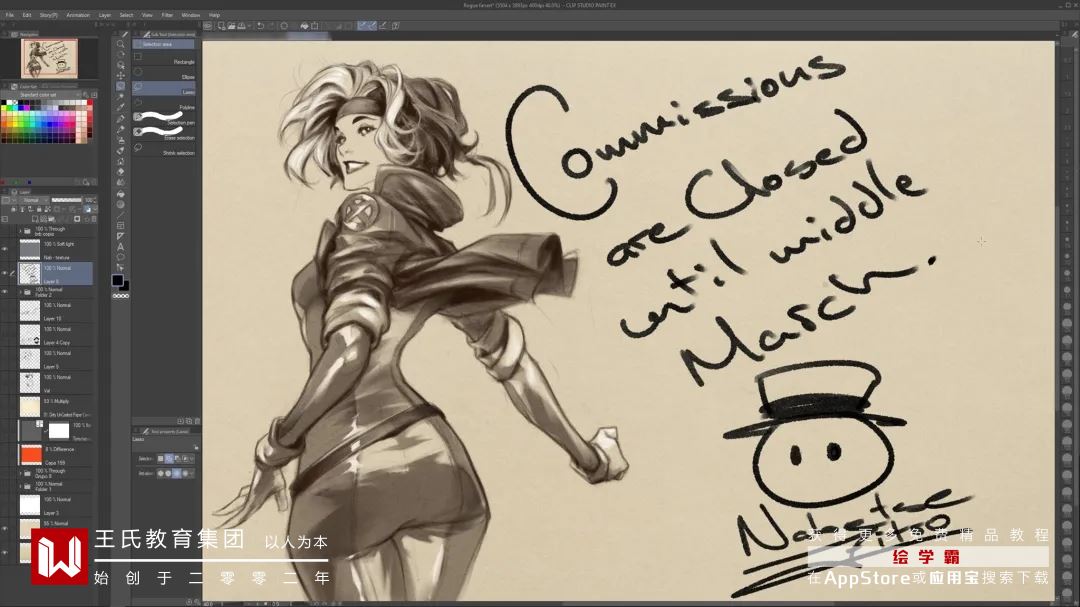This screenshot has height=607, width=1080.
Task: Open the Animation menu
Action: pos(78,14)
